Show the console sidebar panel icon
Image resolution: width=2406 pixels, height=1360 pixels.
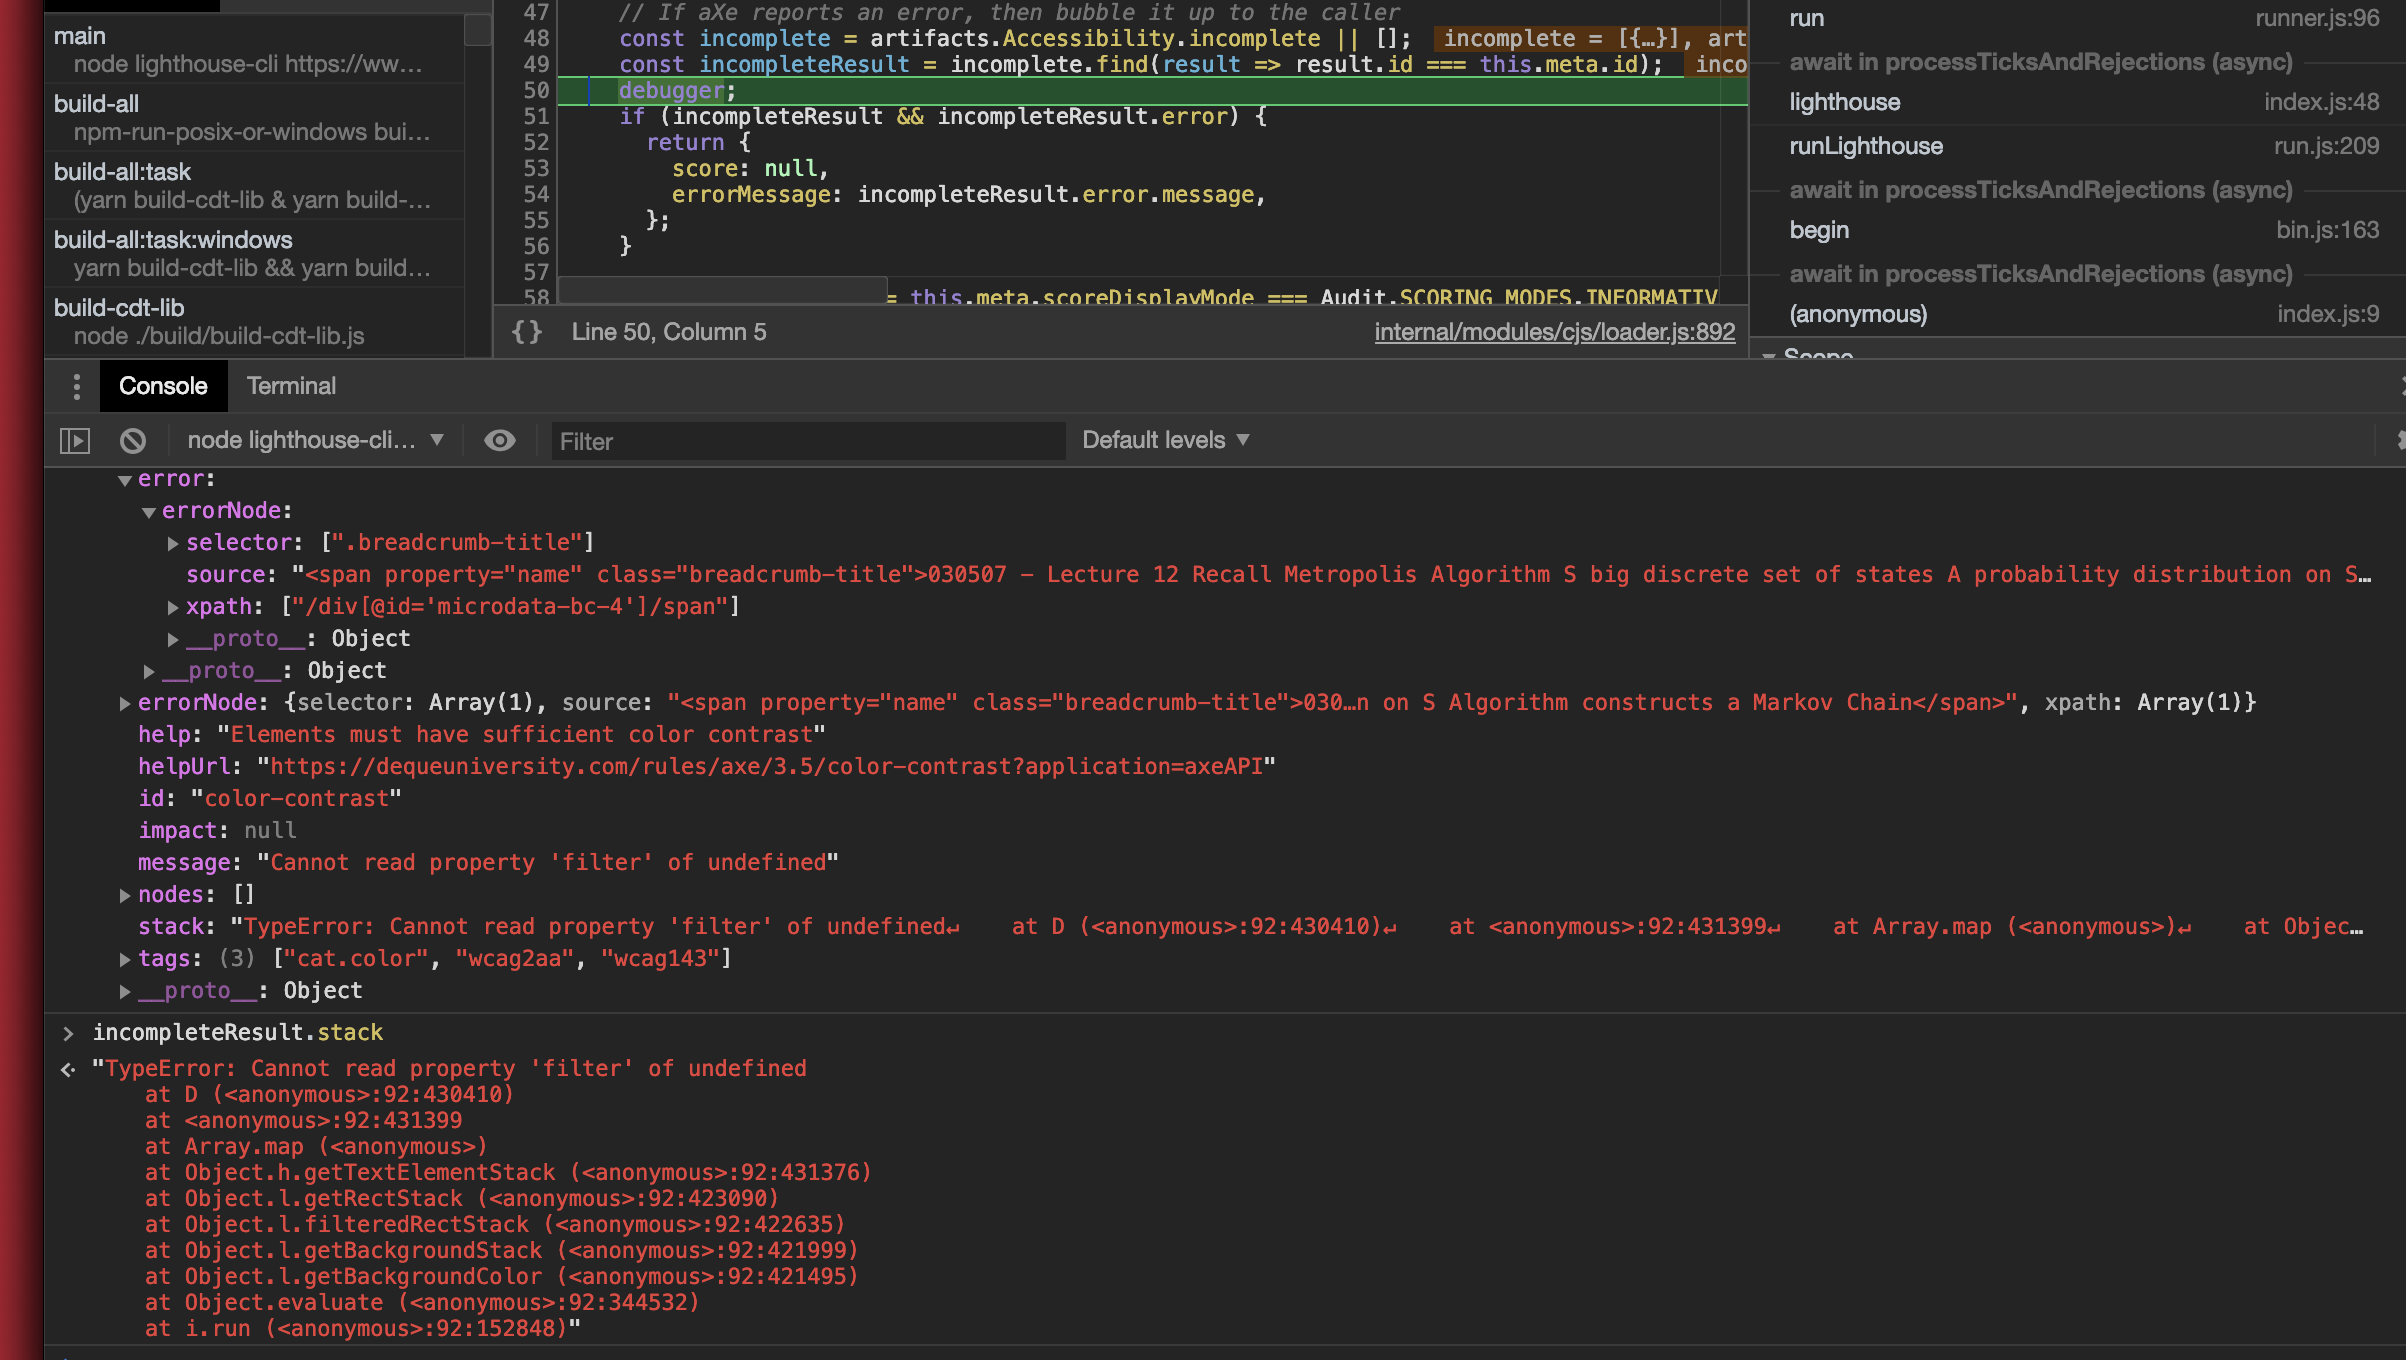pos(75,440)
